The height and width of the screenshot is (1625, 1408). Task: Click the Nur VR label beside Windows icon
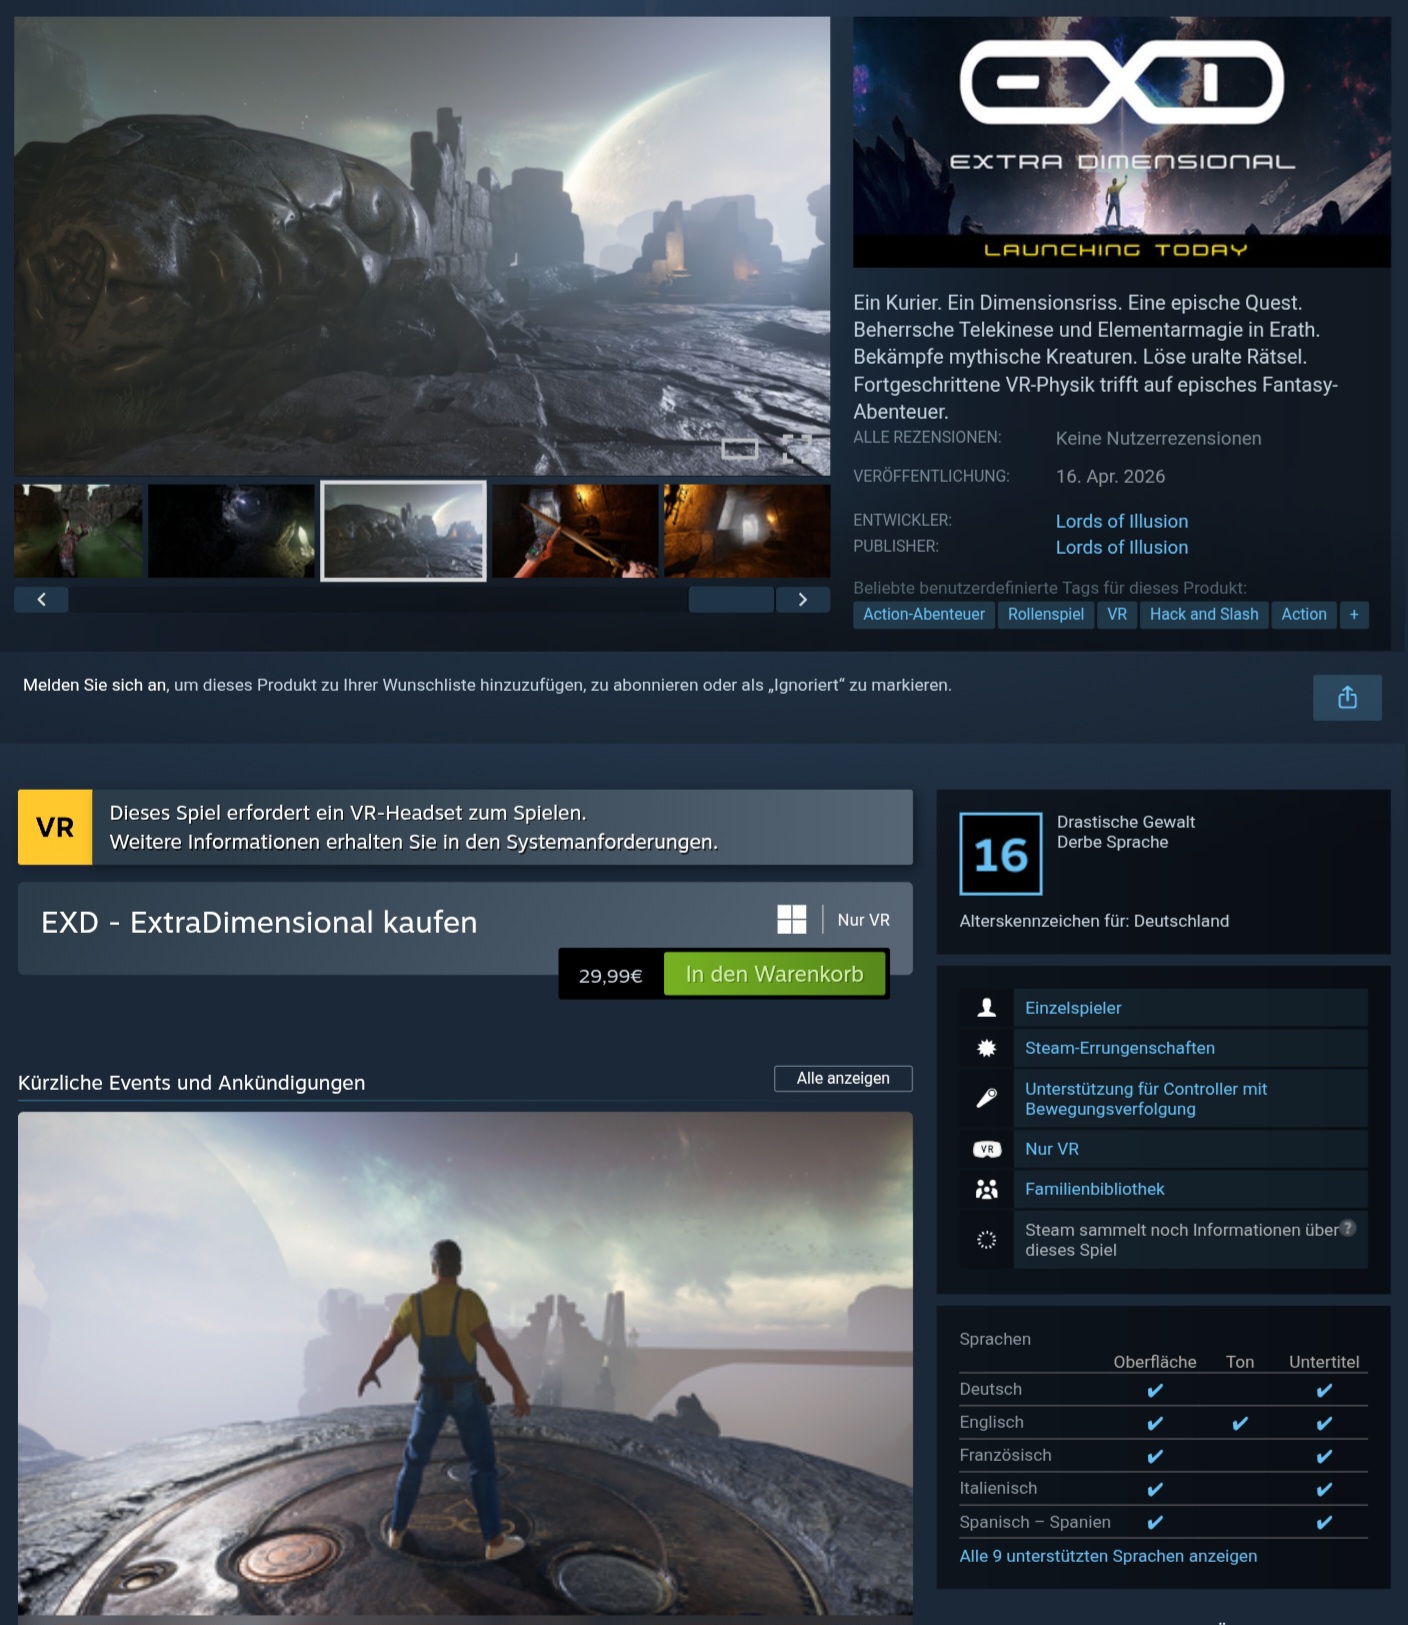click(x=863, y=920)
